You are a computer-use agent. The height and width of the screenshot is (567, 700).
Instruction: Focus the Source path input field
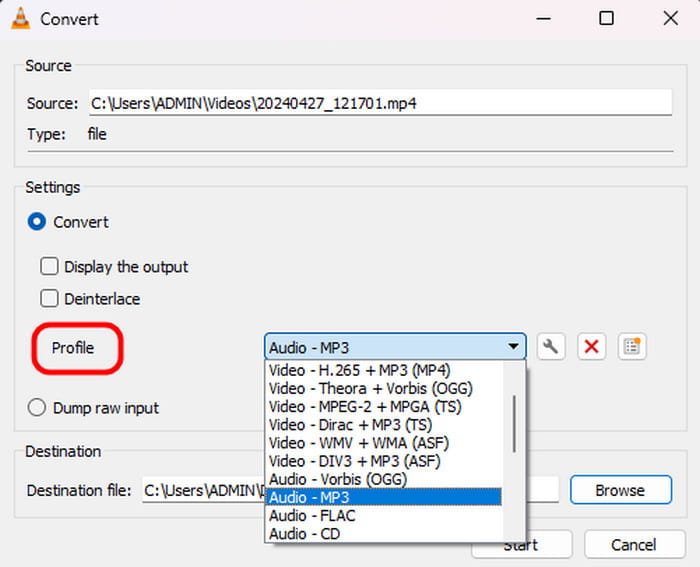380,103
